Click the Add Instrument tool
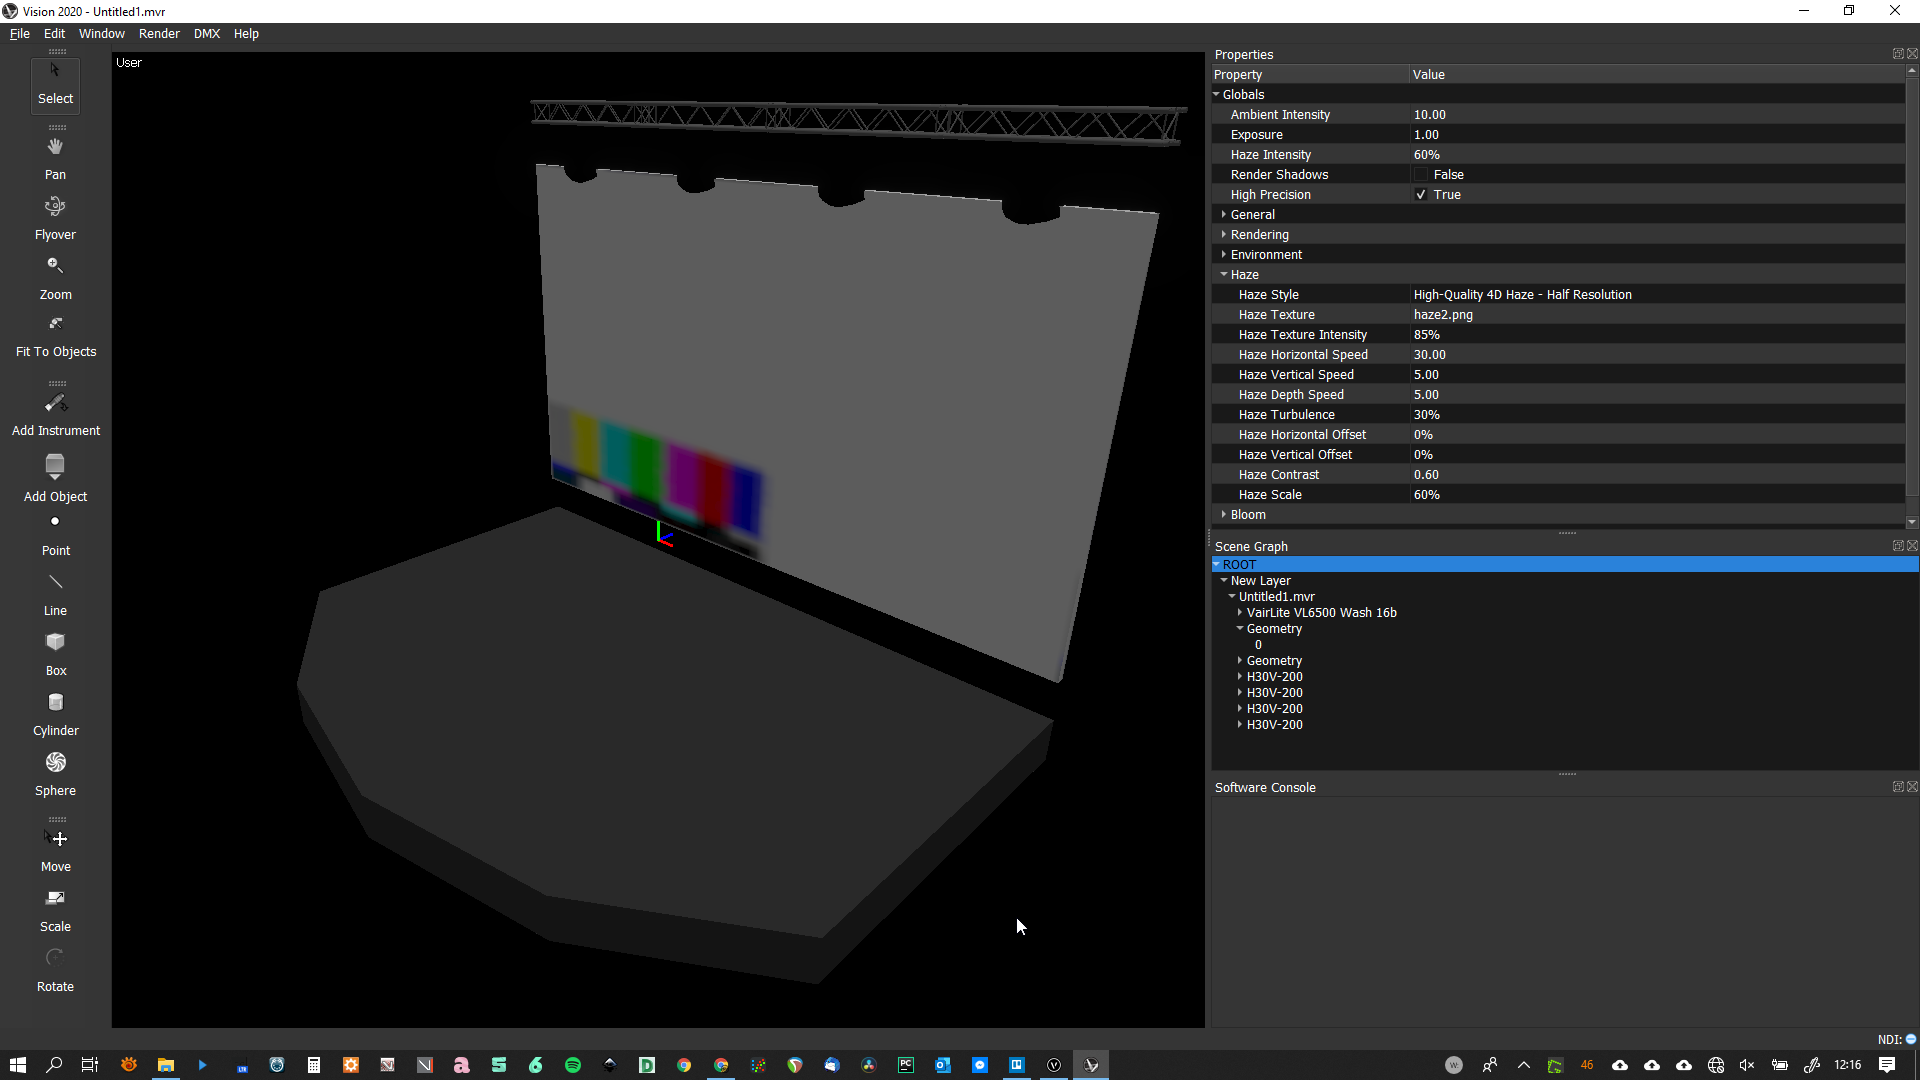This screenshot has width=1920, height=1080. coord(55,413)
